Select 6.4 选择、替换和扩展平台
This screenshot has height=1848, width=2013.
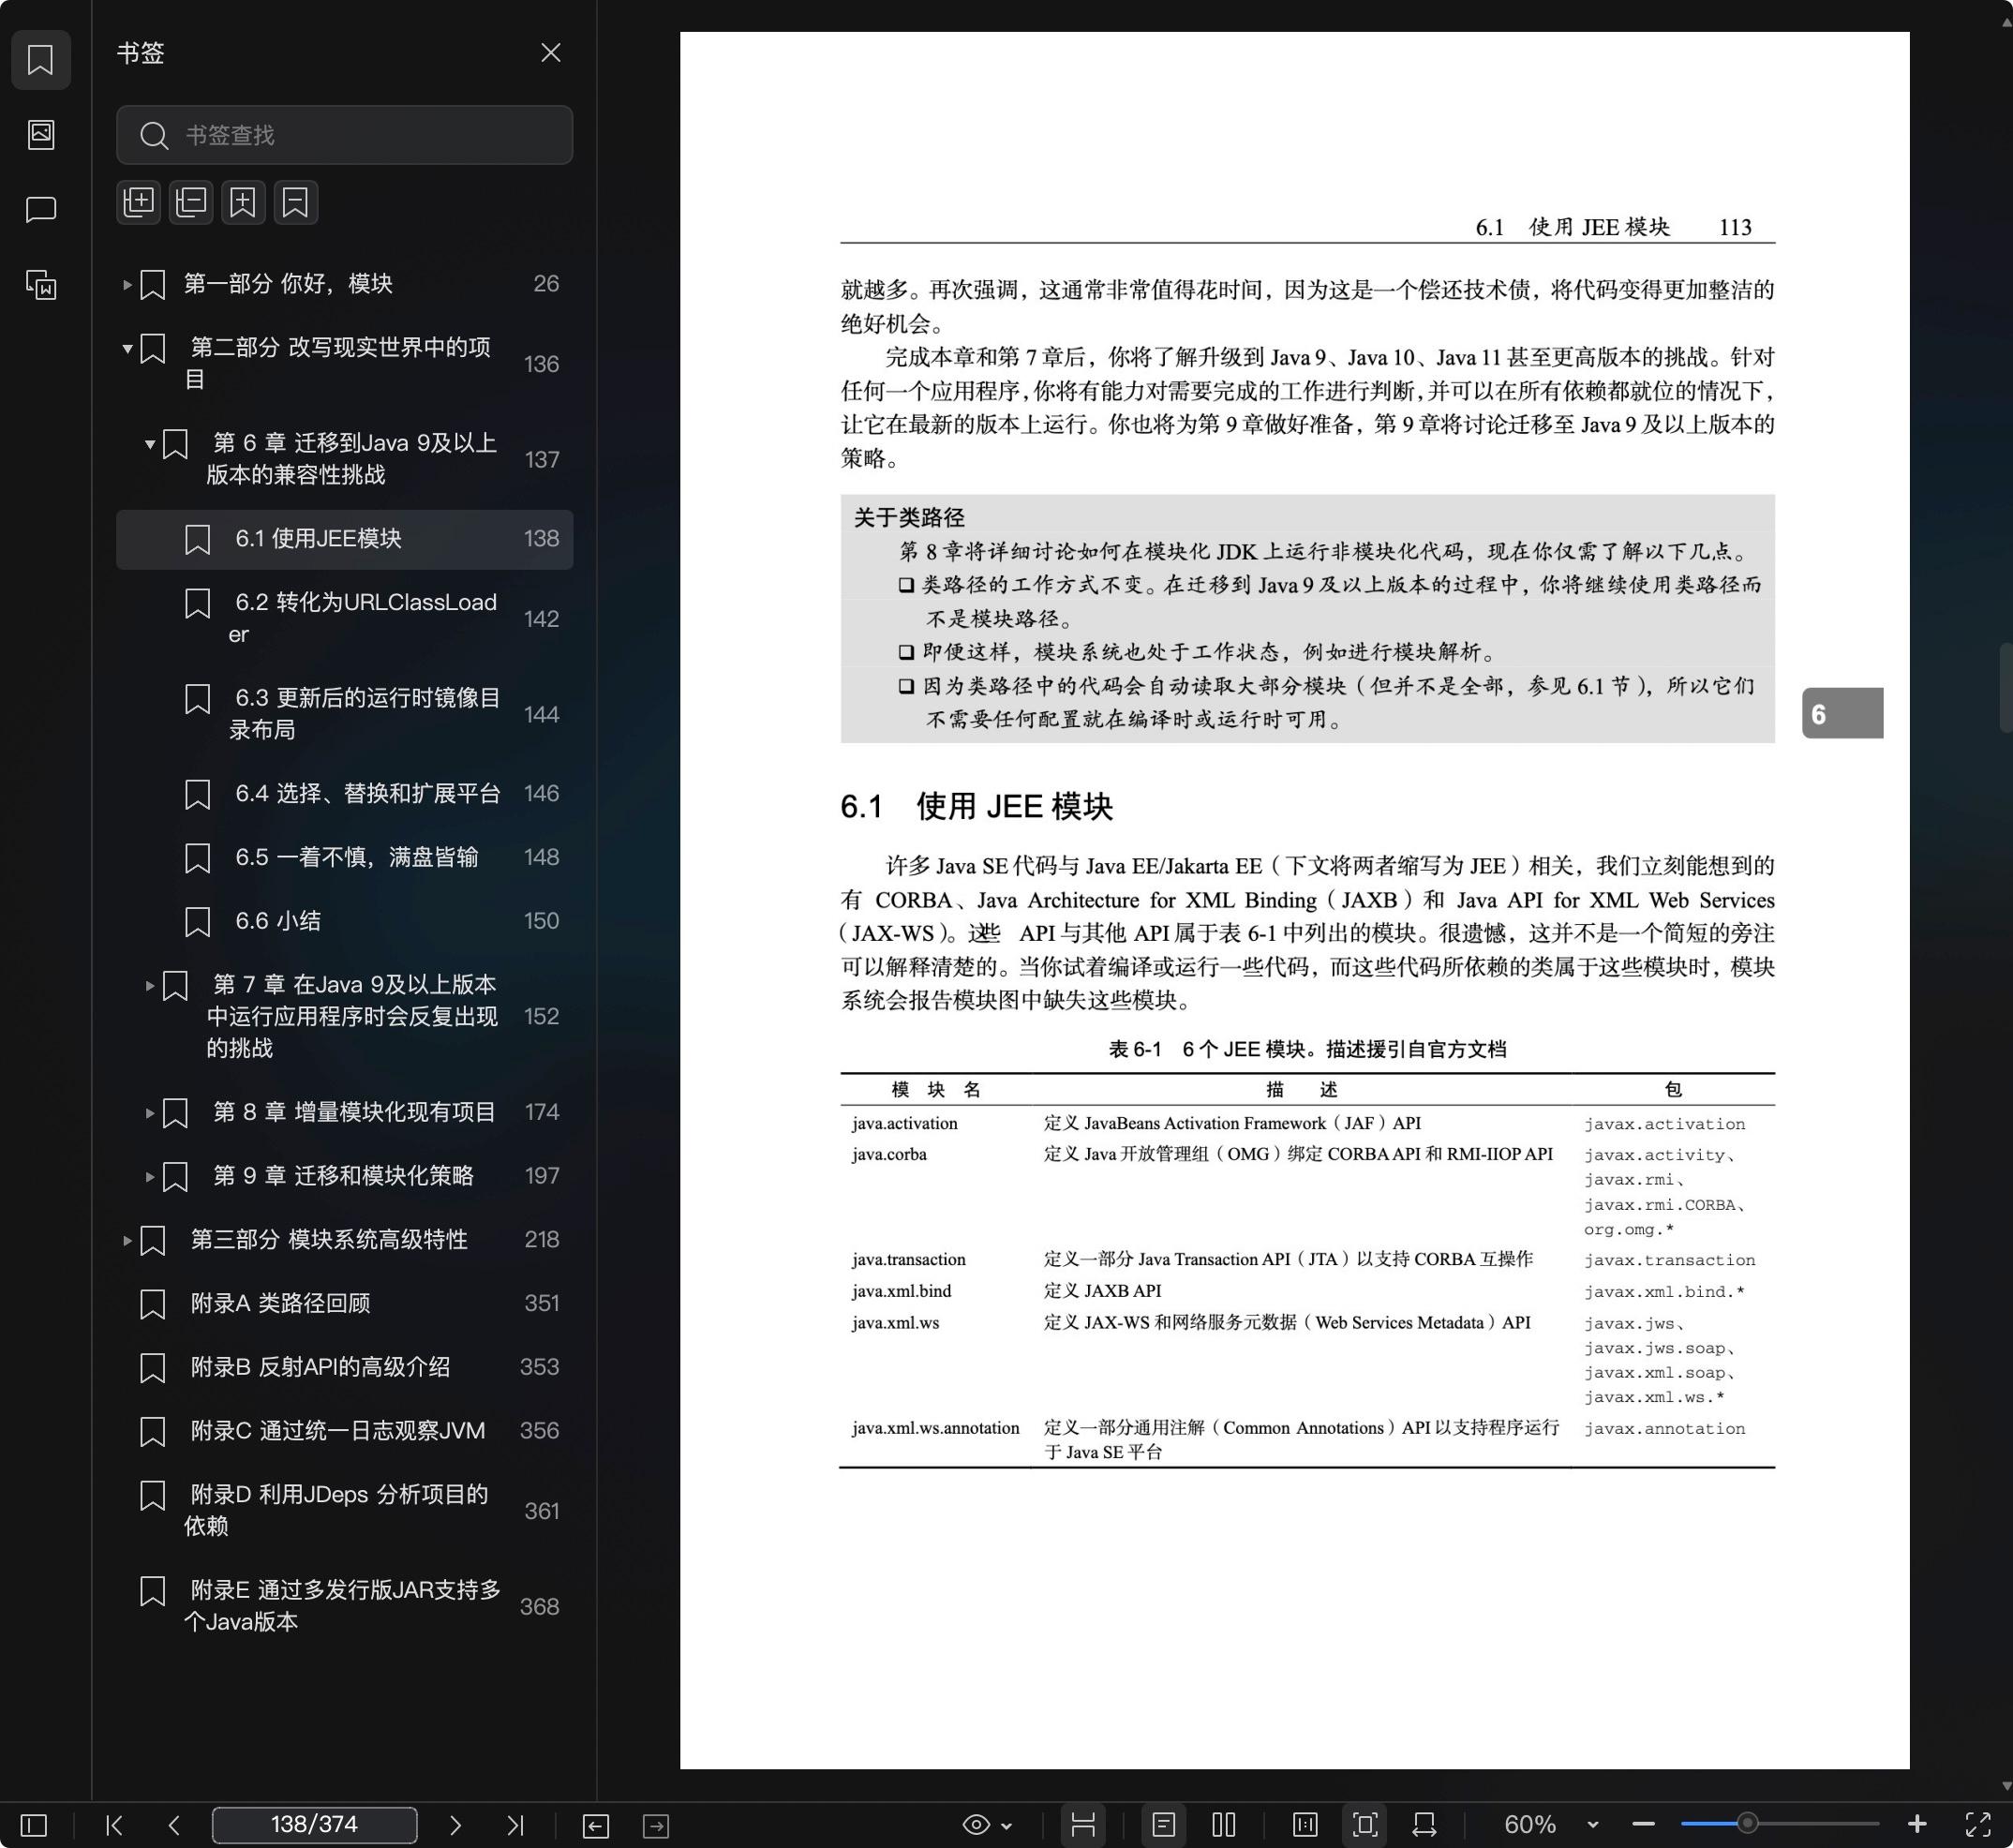344,793
